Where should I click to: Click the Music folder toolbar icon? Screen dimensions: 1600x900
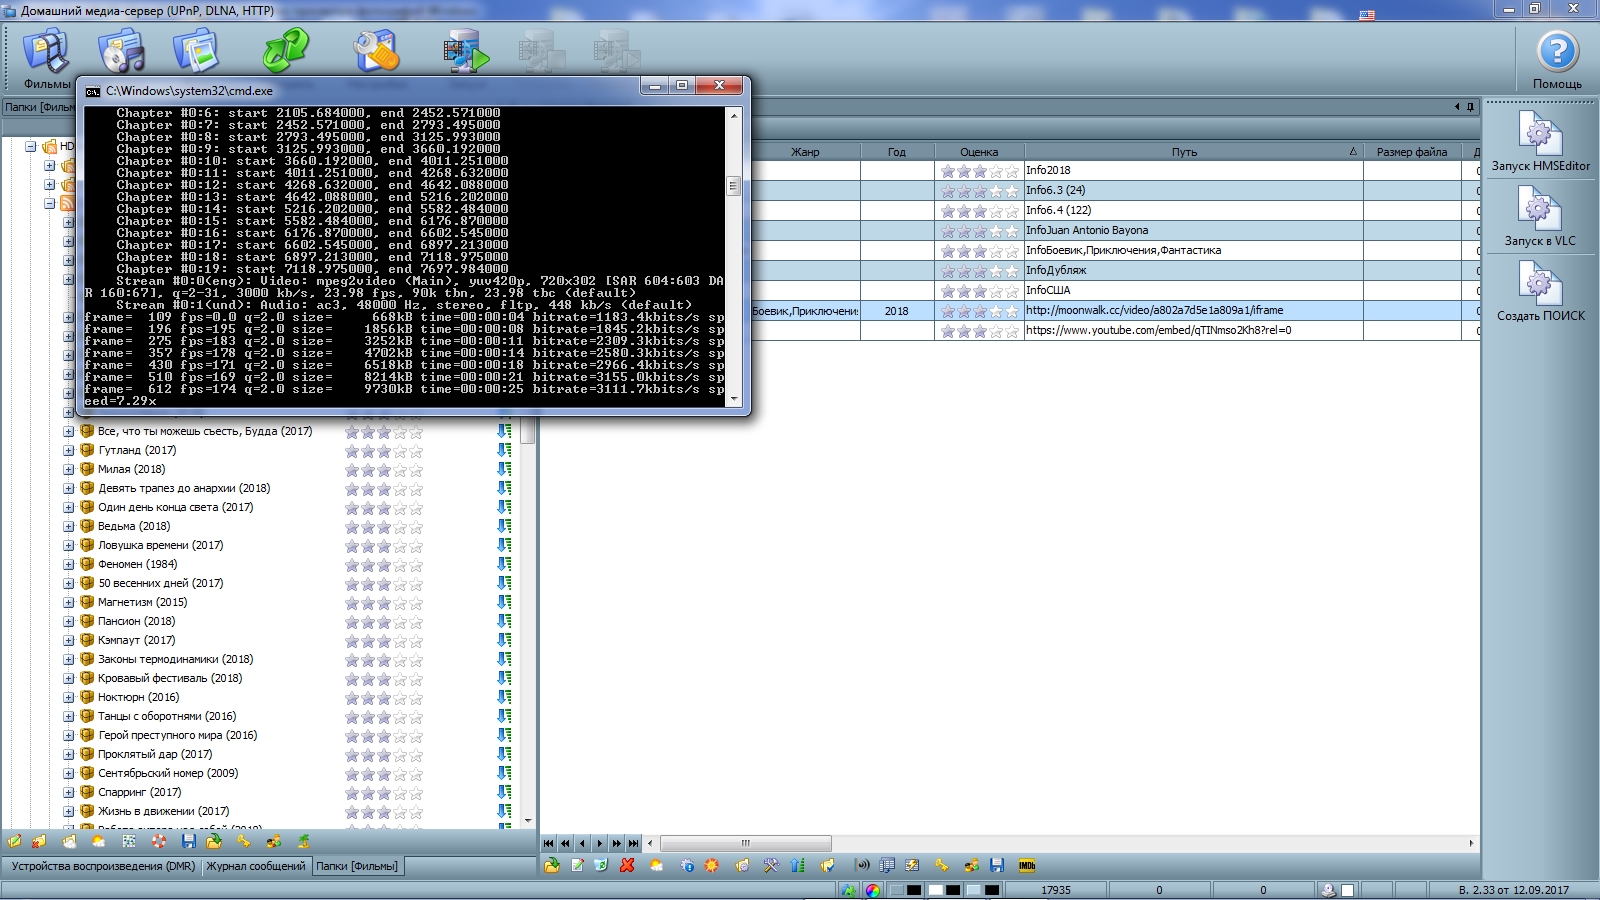121,51
